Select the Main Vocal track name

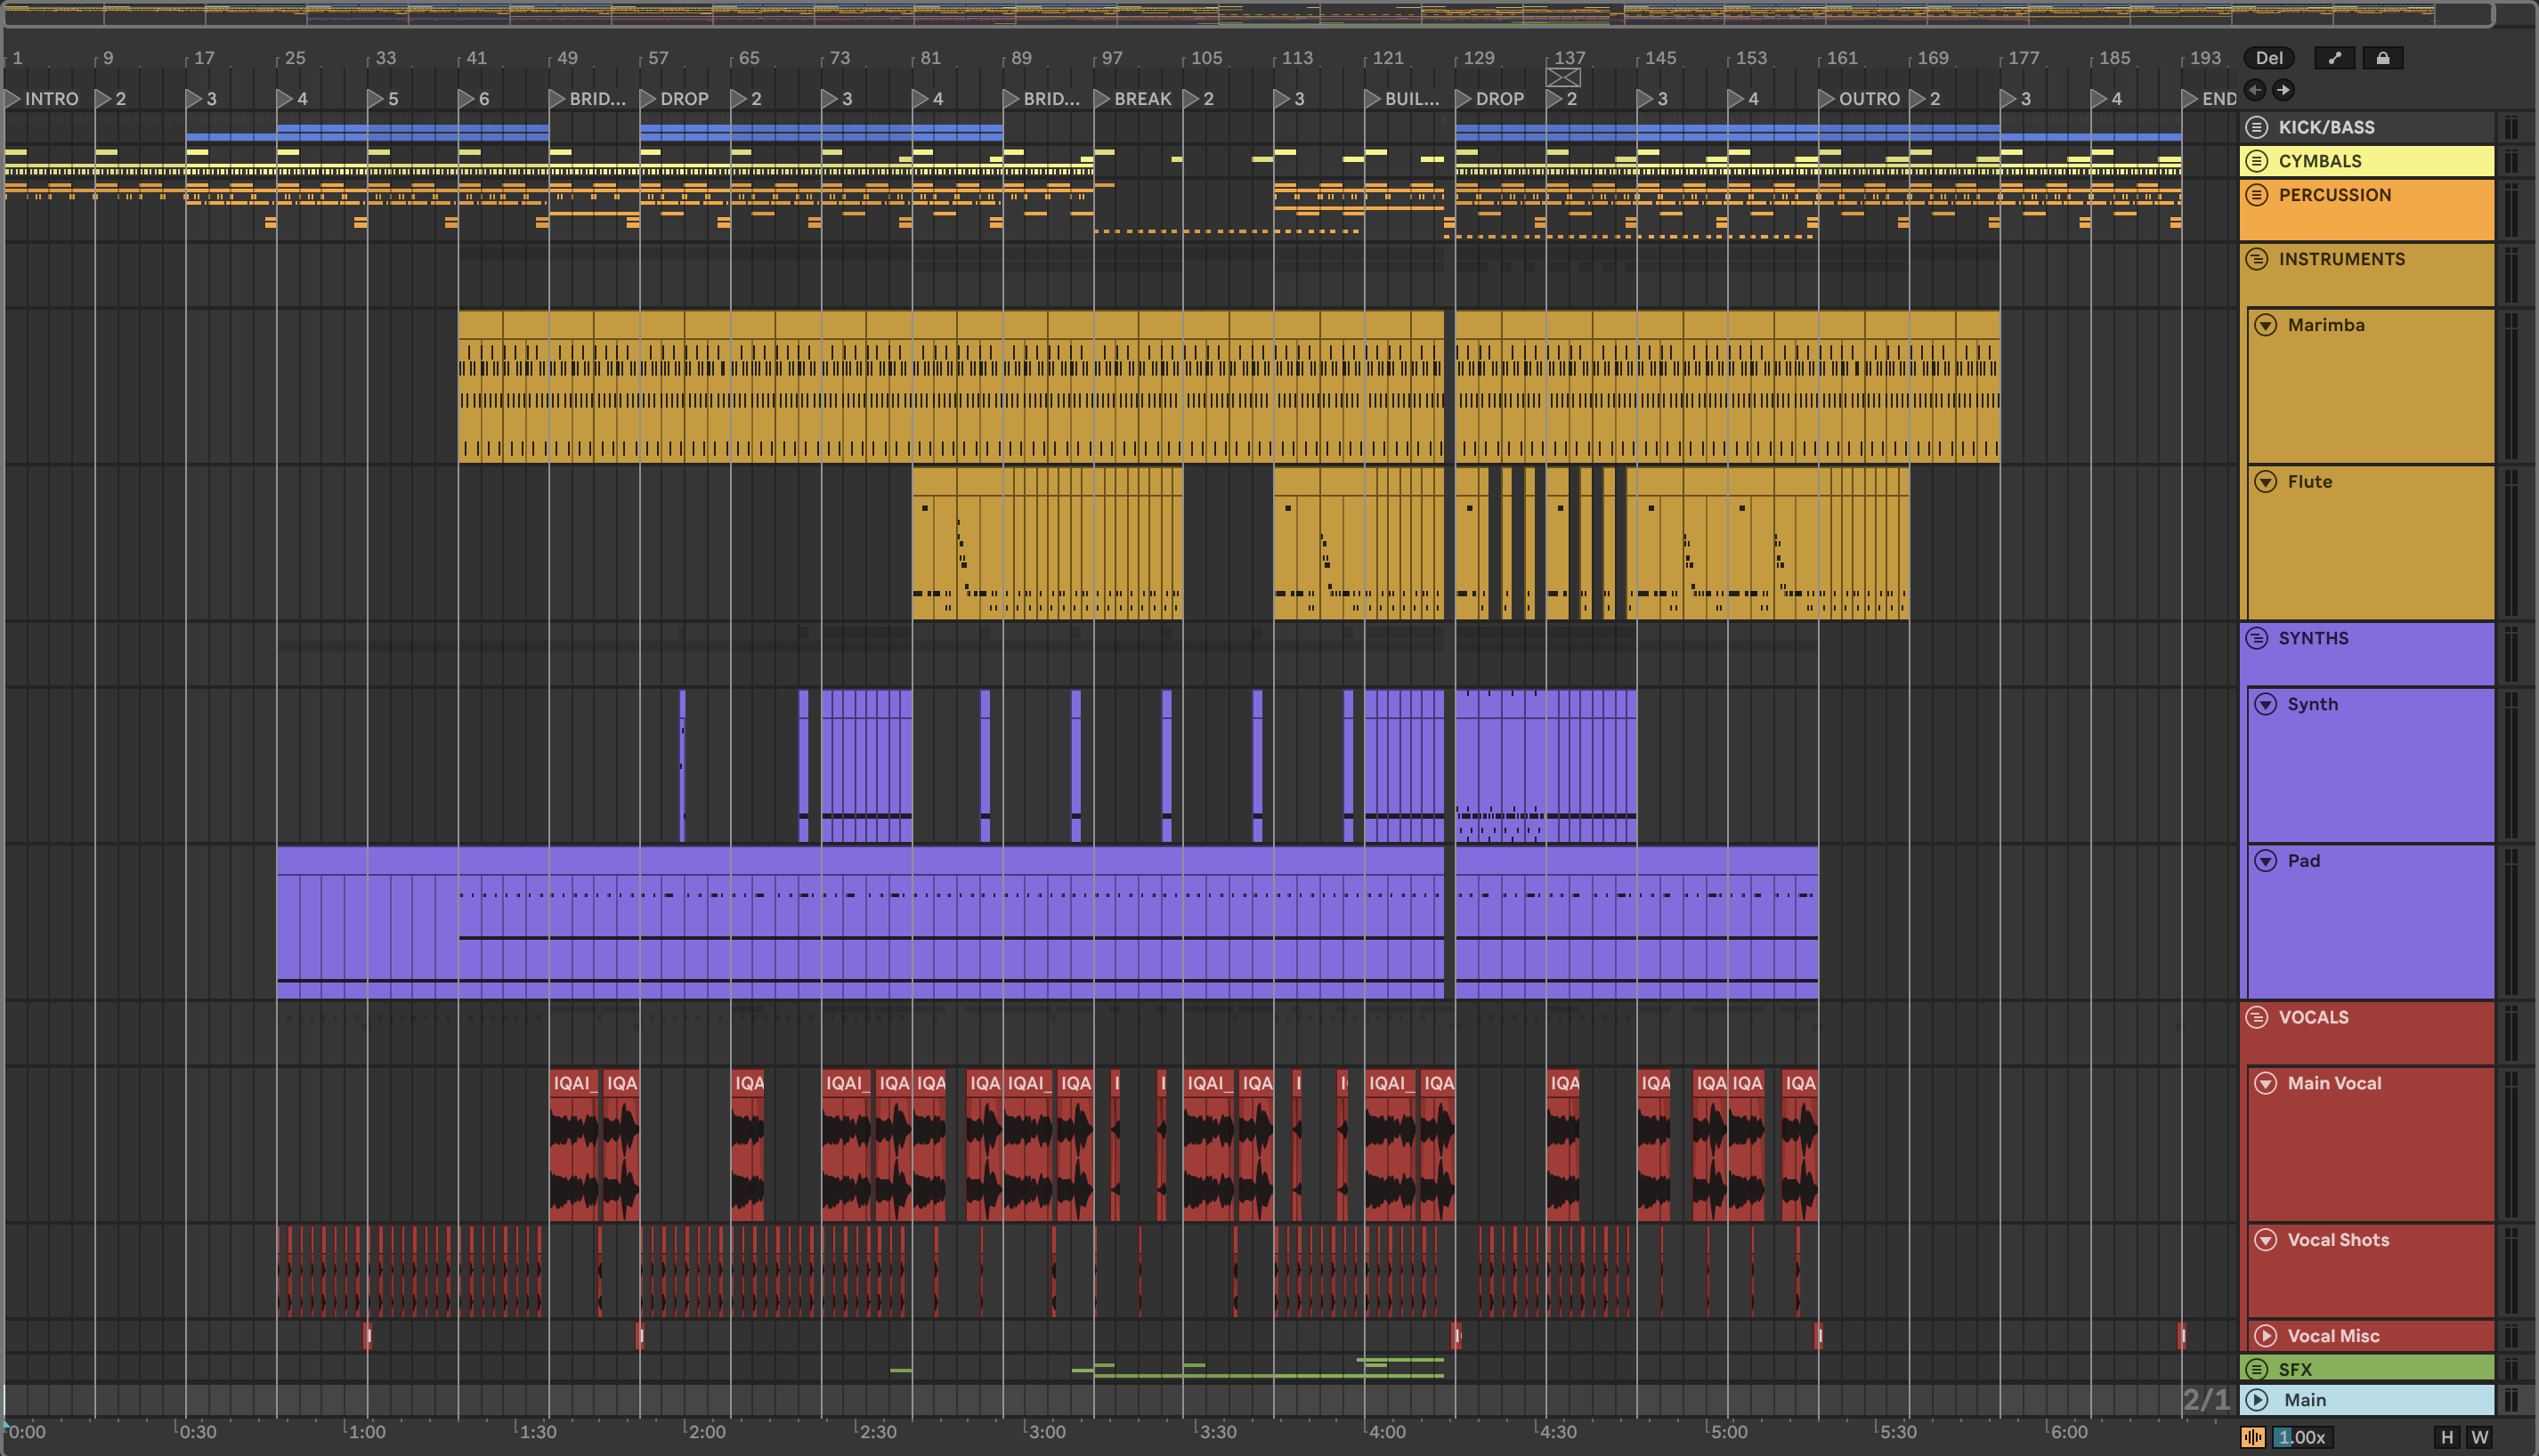click(2334, 1083)
